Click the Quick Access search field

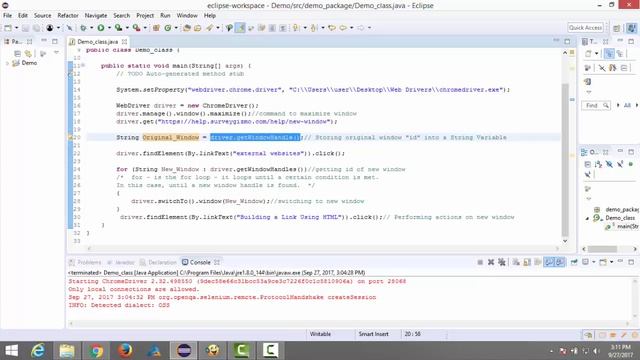tap(585, 28)
